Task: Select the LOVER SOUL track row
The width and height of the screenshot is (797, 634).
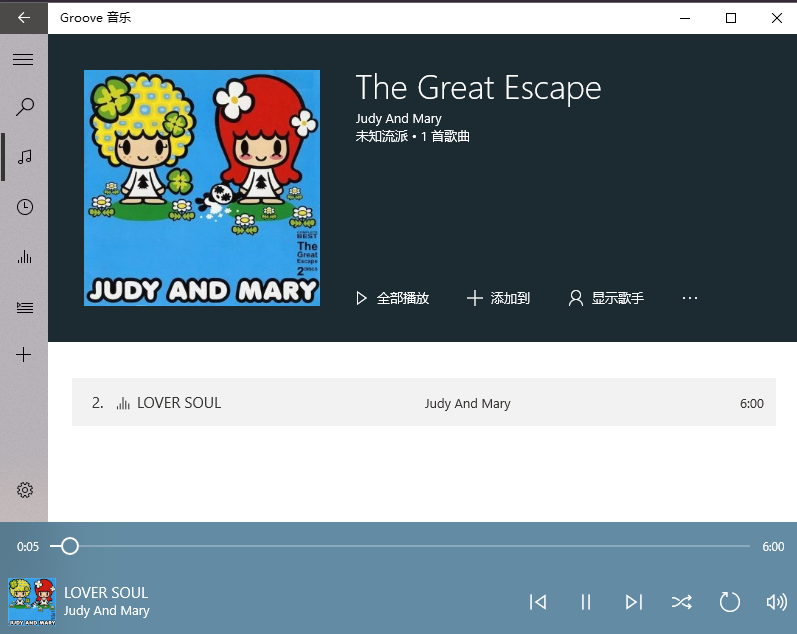Action: click(423, 402)
